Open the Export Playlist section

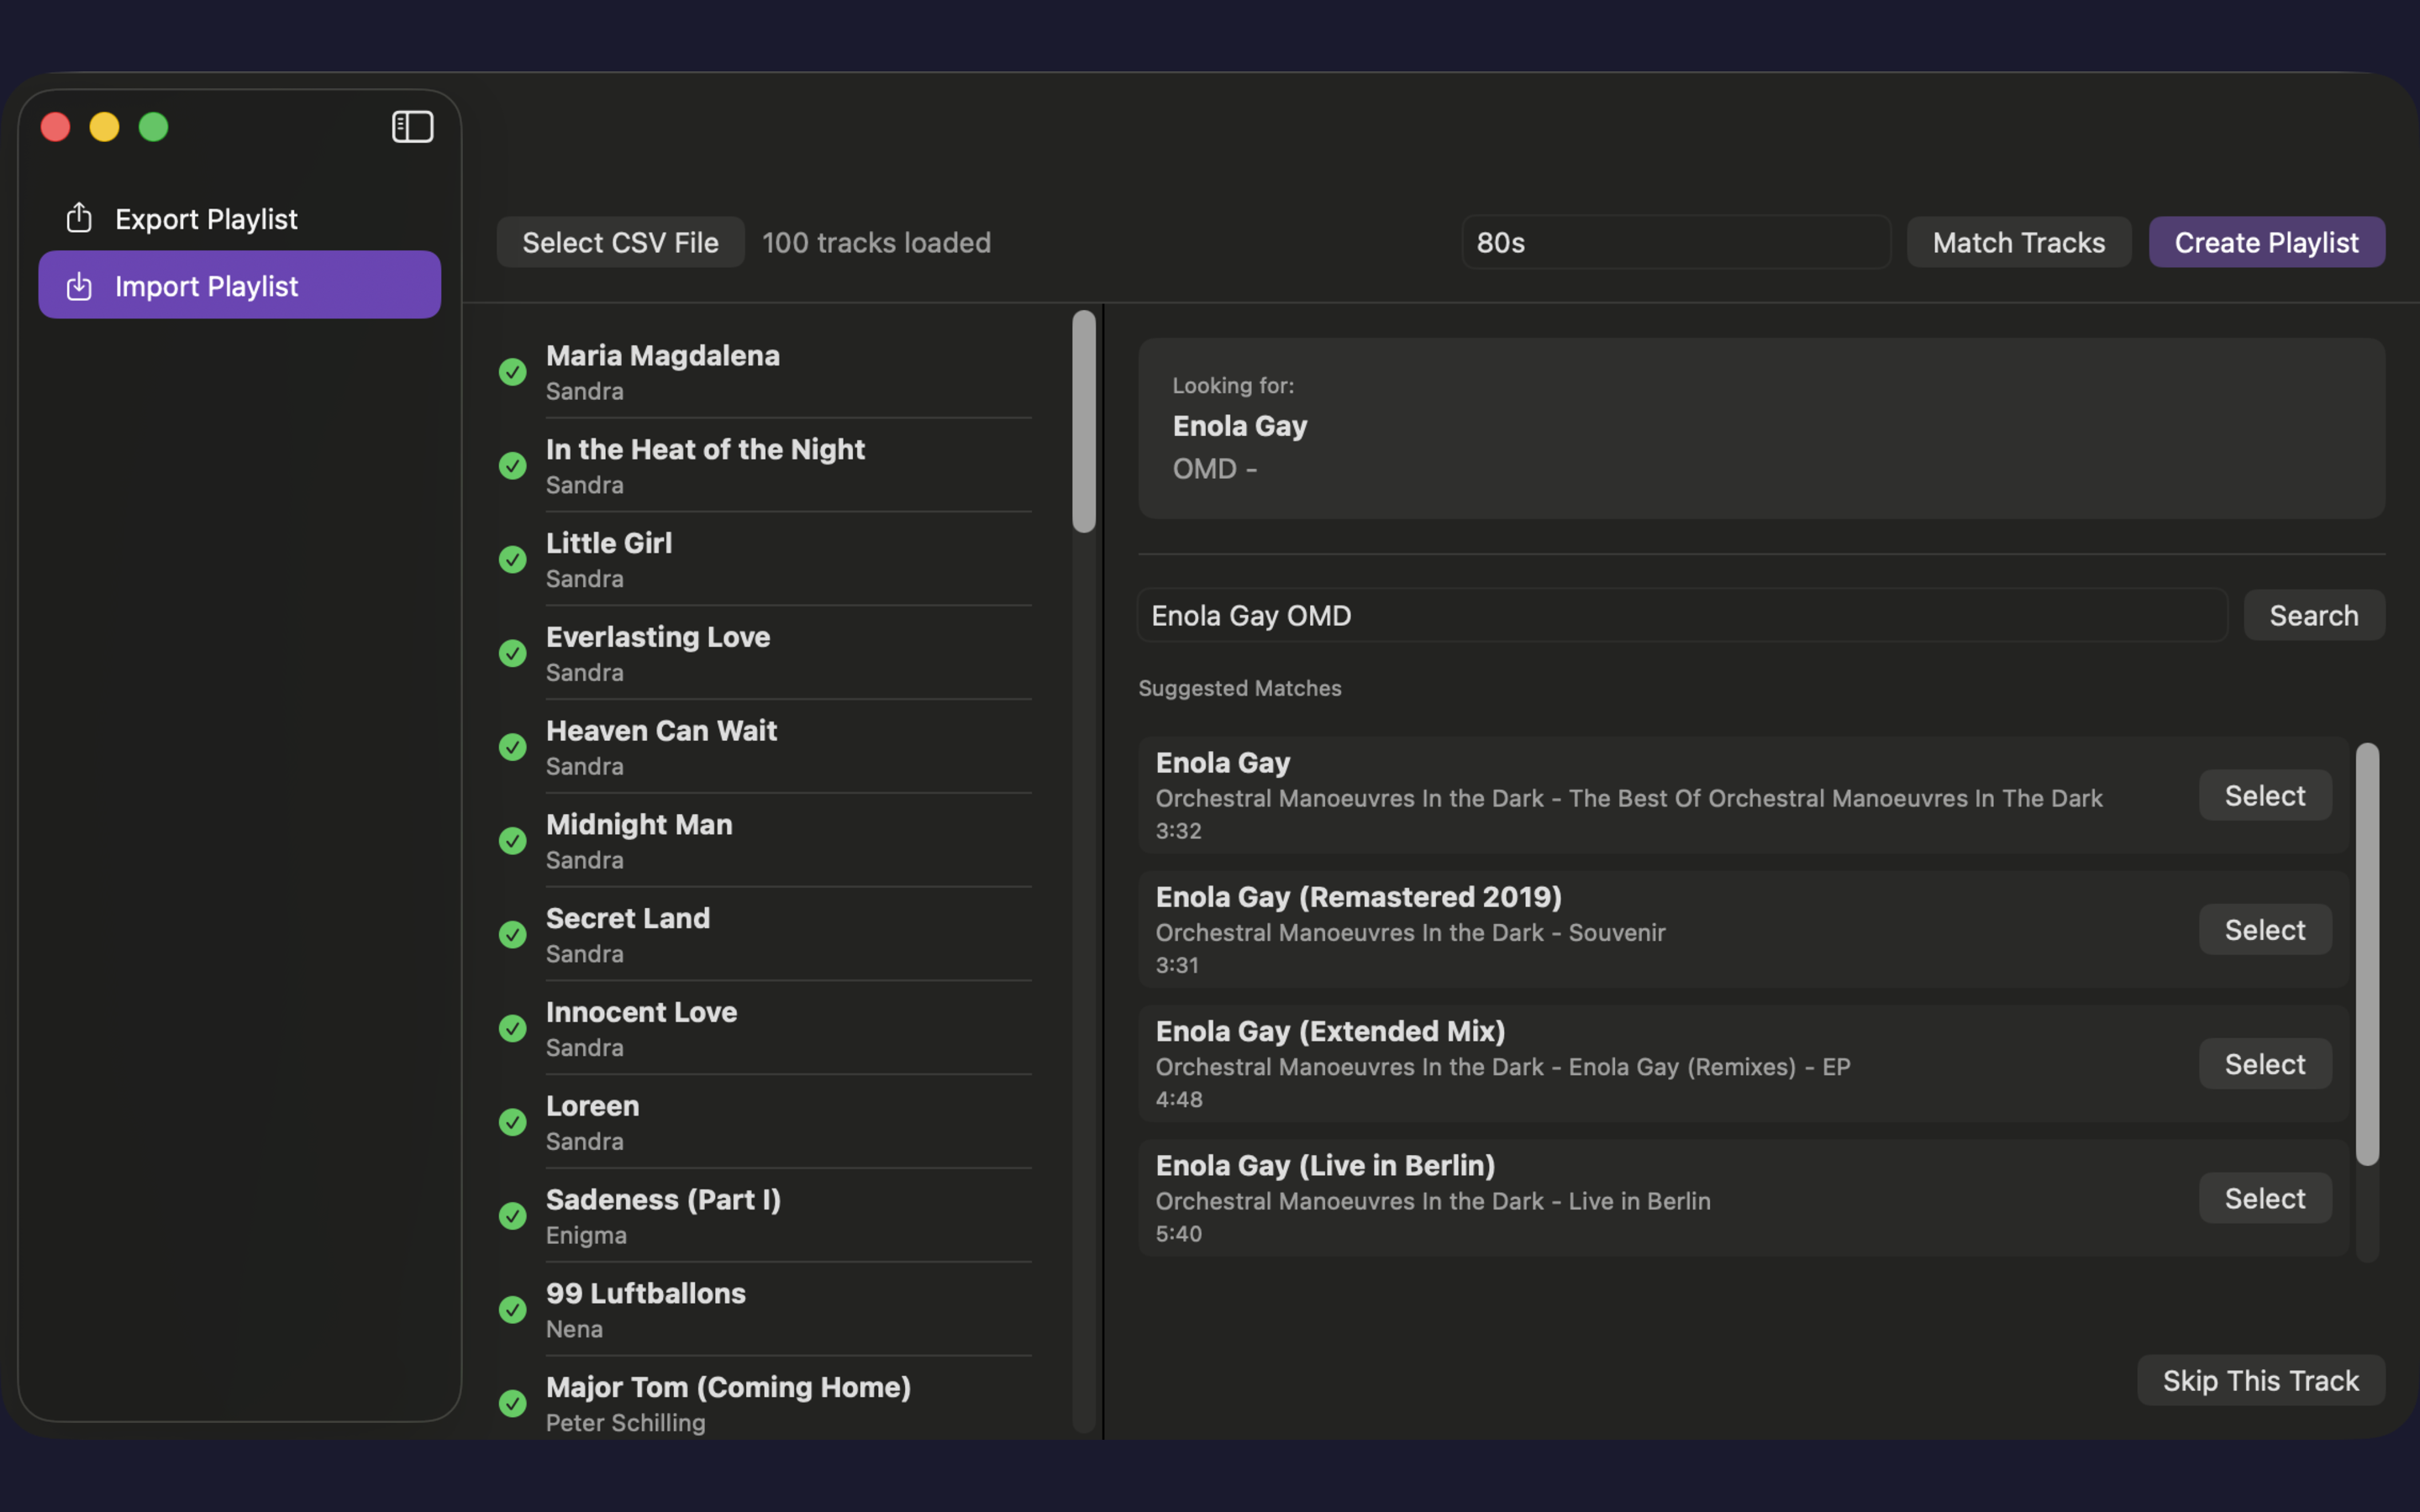click(x=206, y=218)
